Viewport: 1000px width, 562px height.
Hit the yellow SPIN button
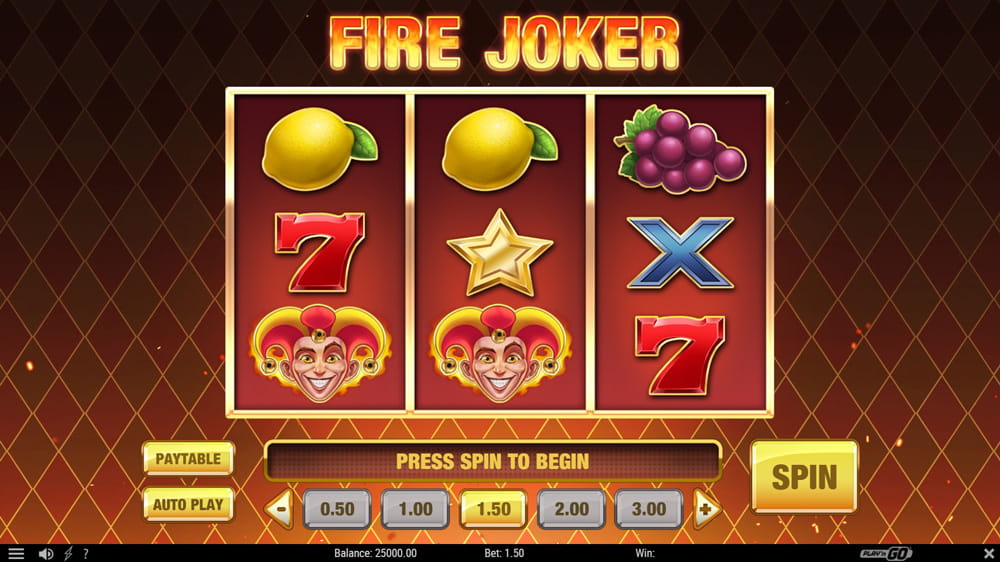(x=804, y=477)
